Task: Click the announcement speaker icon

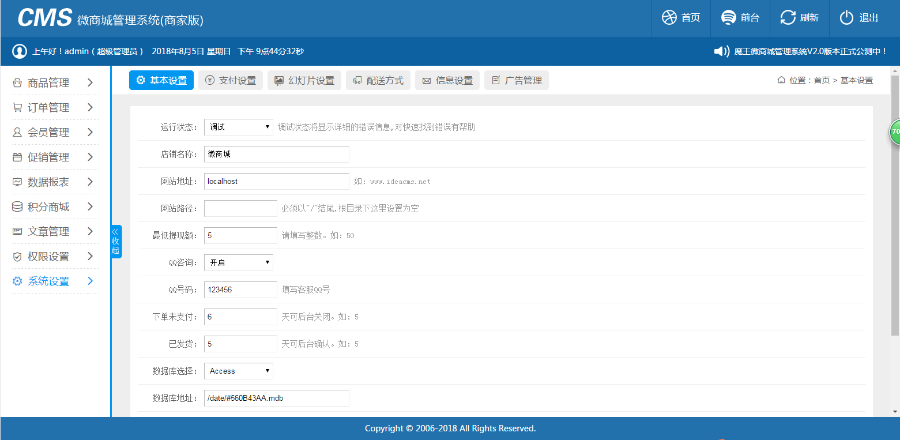Action: point(721,51)
